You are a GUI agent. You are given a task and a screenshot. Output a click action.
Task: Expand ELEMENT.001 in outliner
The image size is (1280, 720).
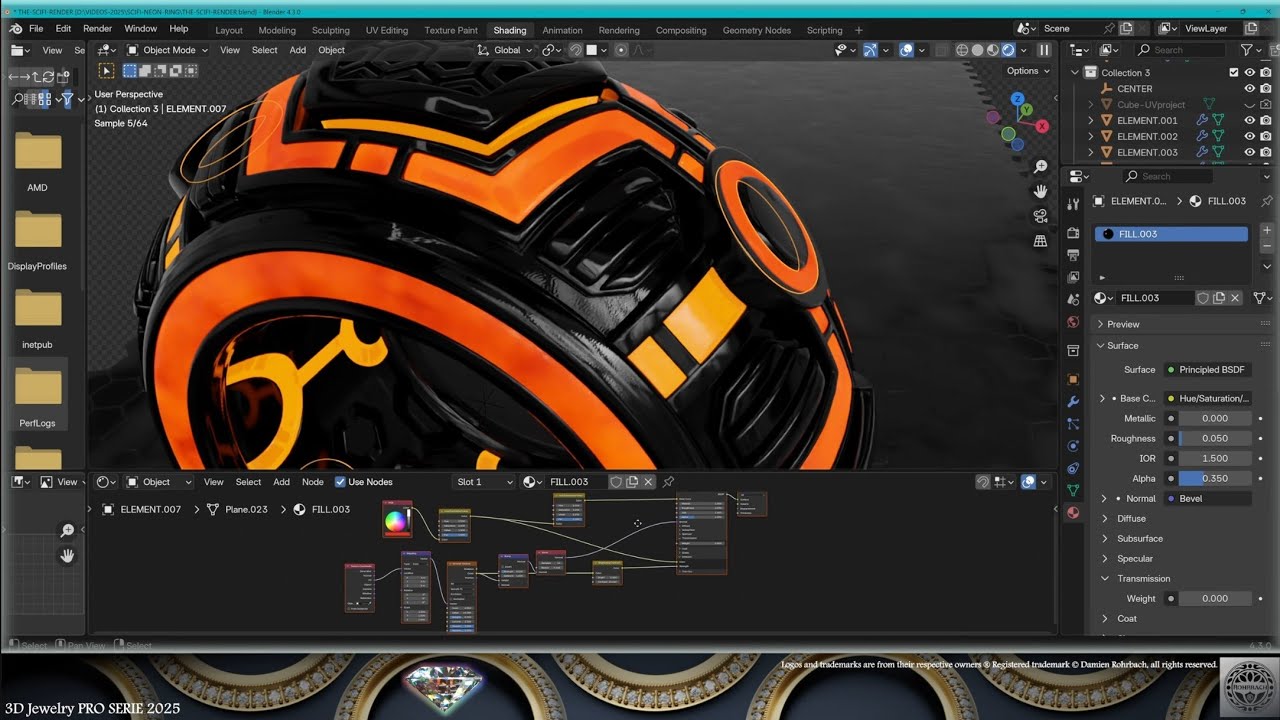pyautogui.click(x=1091, y=120)
